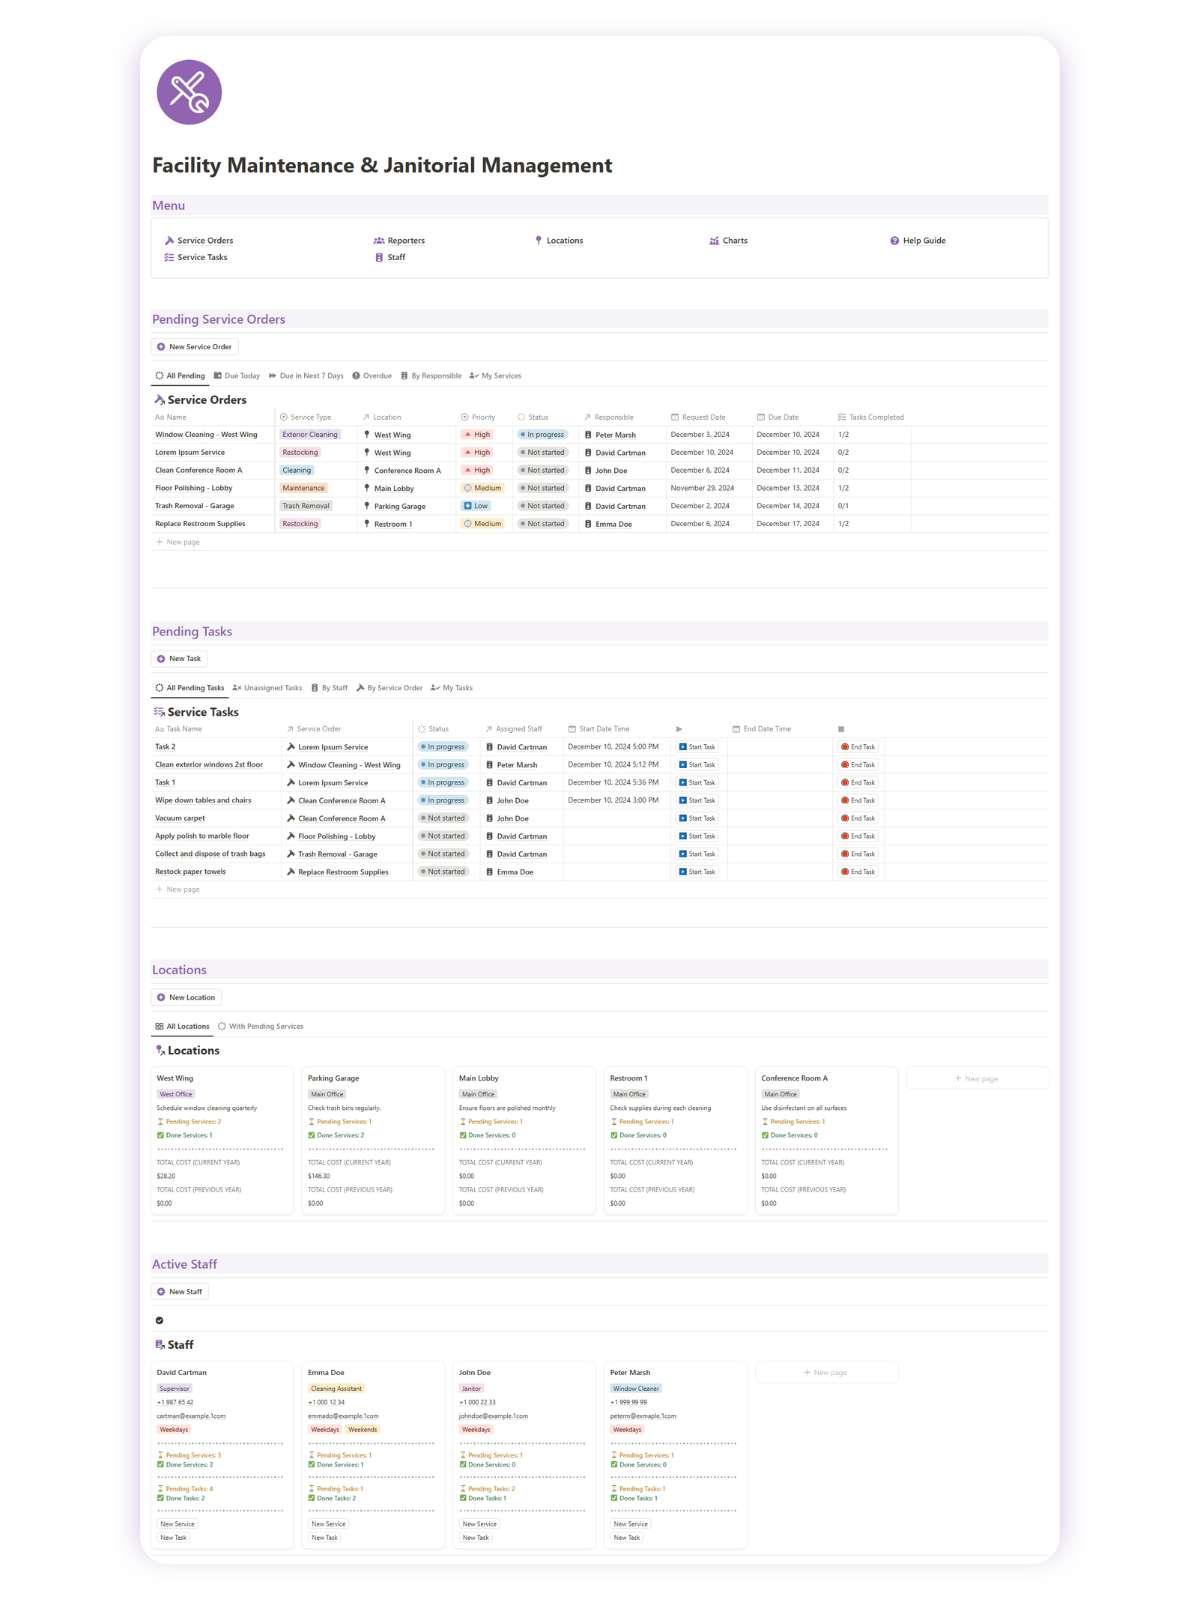Click Start Task for Wipe down tables

click(697, 800)
